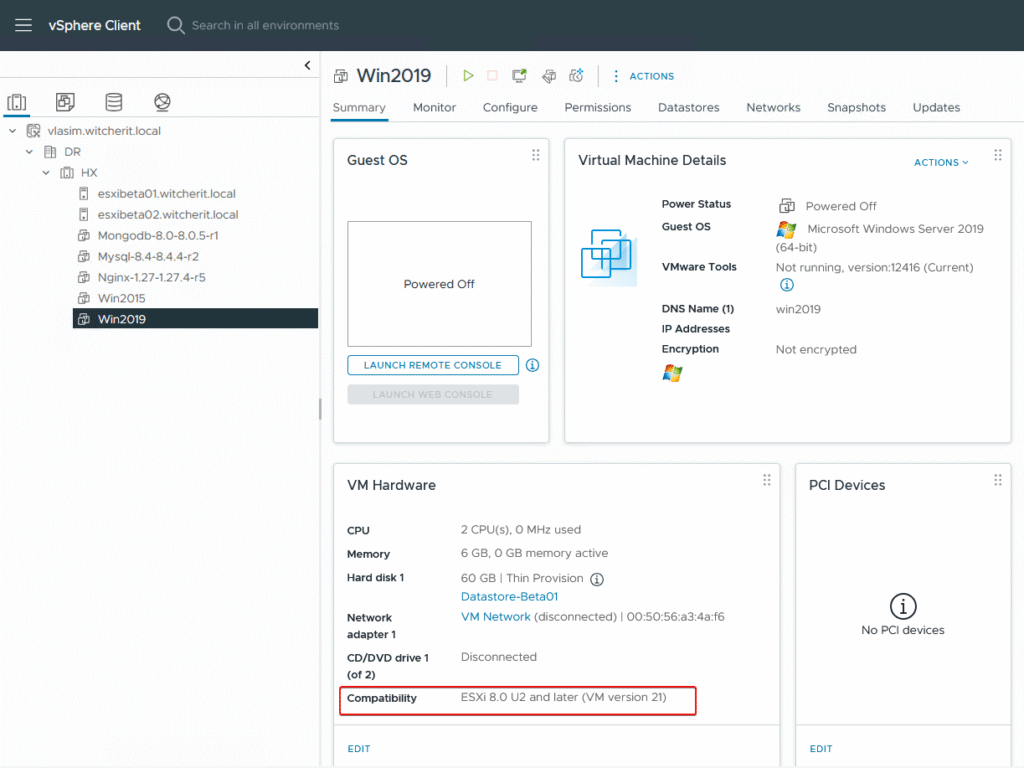This screenshot has height=768, width=1024.
Task: Switch to Networking inventory view
Action: [162, 102]
